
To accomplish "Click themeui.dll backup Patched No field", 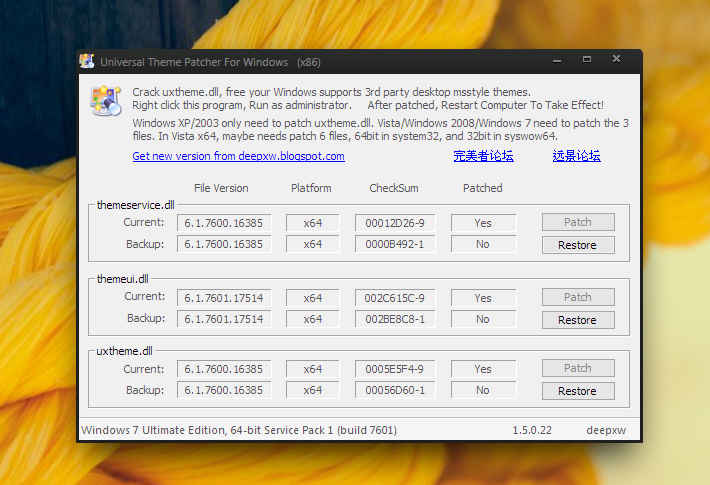I will coord(483,319).
